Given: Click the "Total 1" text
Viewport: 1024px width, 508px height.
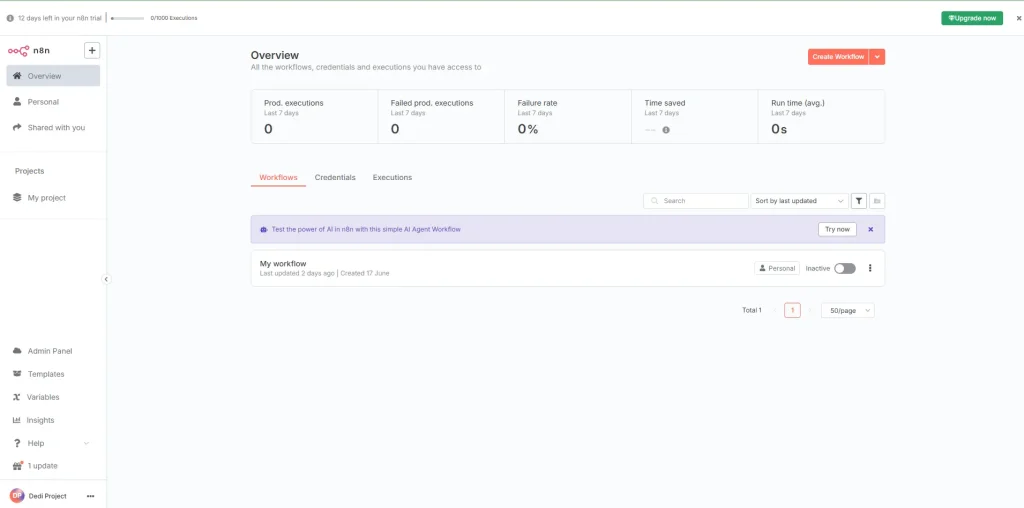Looking at the screenshot, I should [x=752, y=310].
